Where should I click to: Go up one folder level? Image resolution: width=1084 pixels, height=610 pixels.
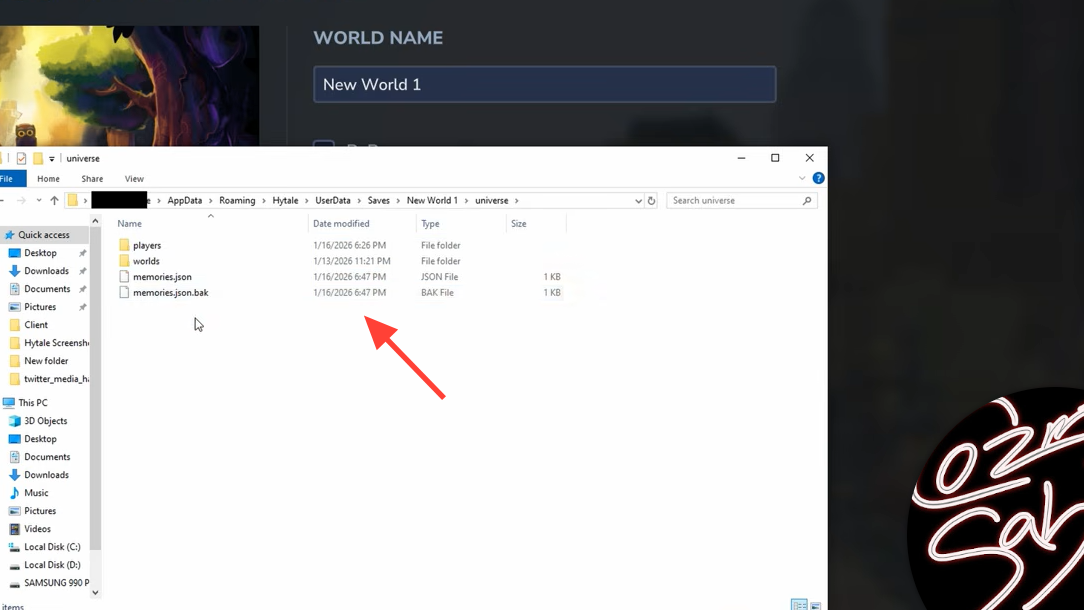(54, 201)
